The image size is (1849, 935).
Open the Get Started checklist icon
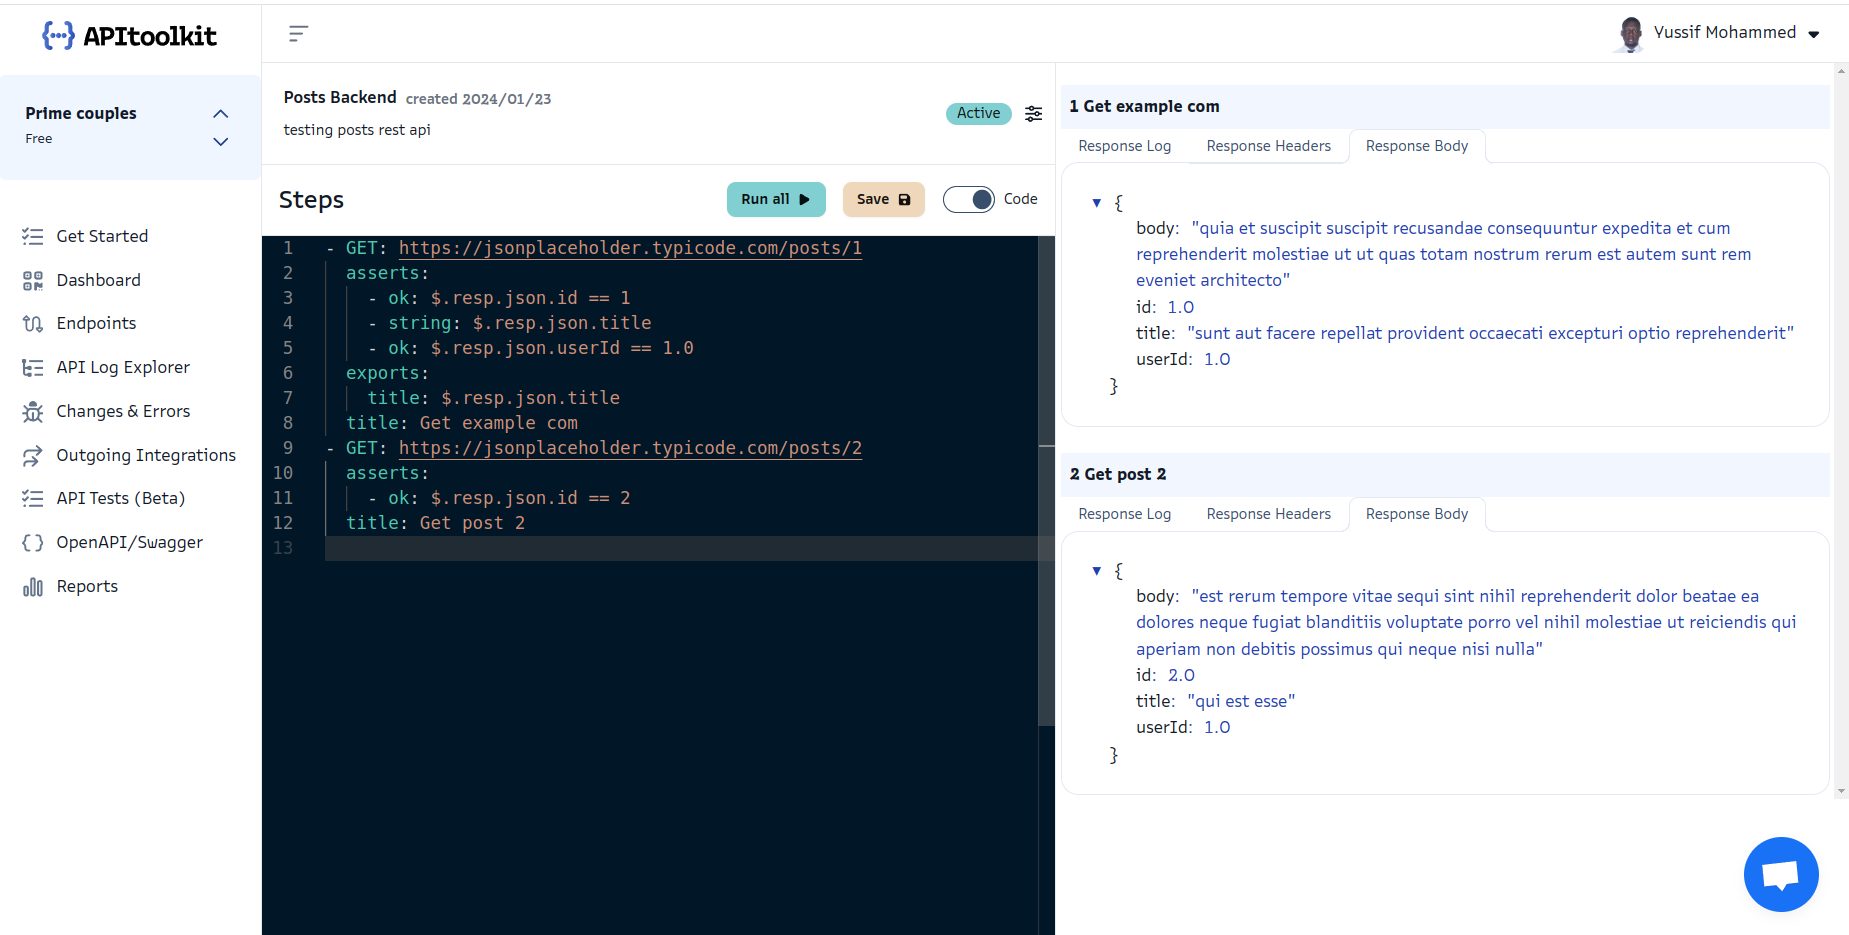[x=33, y=236]
